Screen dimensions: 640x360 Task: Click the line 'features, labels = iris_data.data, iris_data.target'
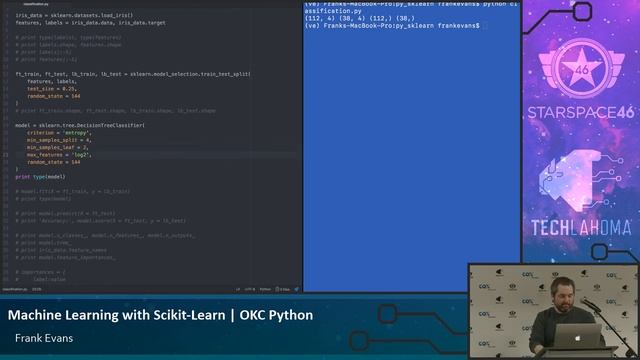(91, 23)
